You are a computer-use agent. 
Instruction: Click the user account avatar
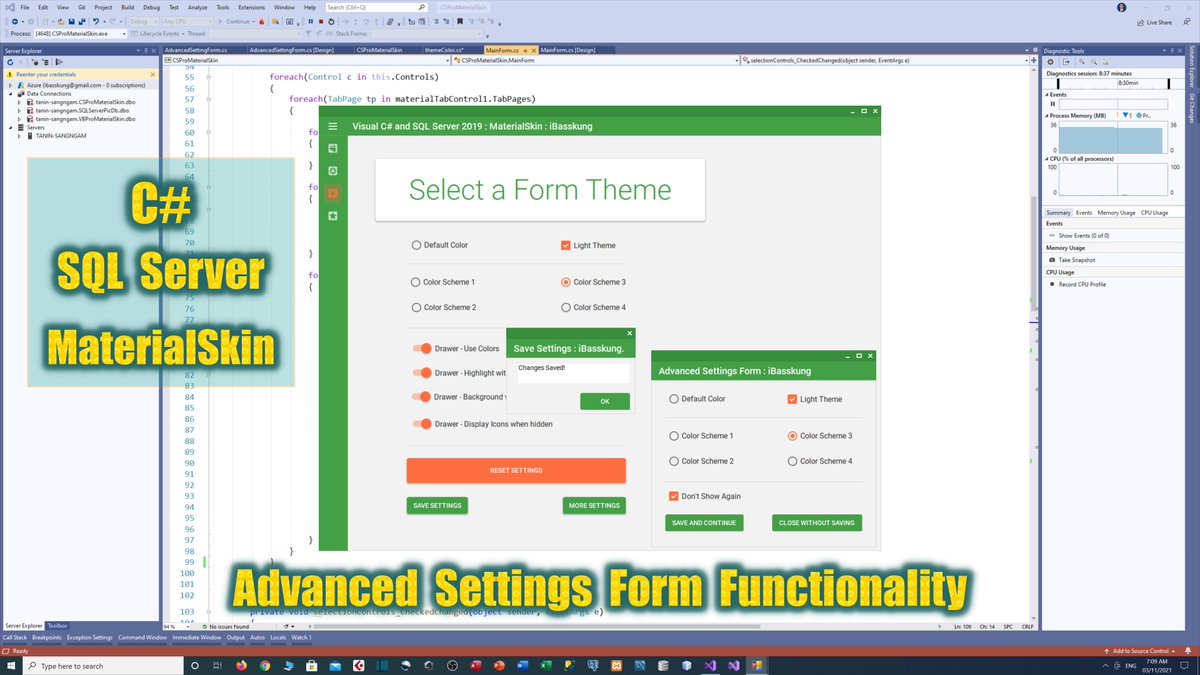tap(1123, 6)
